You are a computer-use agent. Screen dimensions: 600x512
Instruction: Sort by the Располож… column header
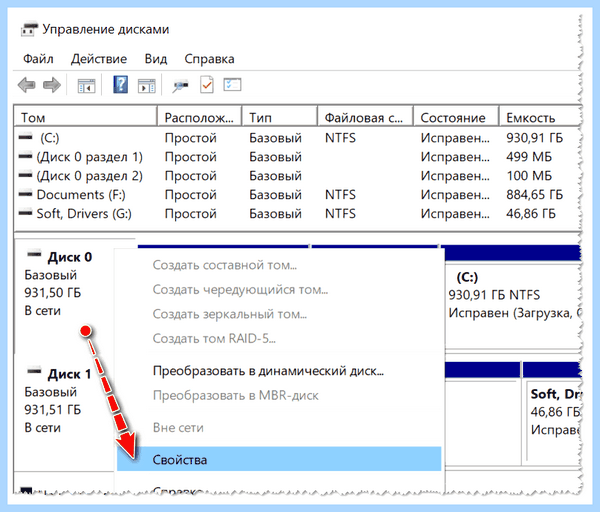(x=199, y=117)
